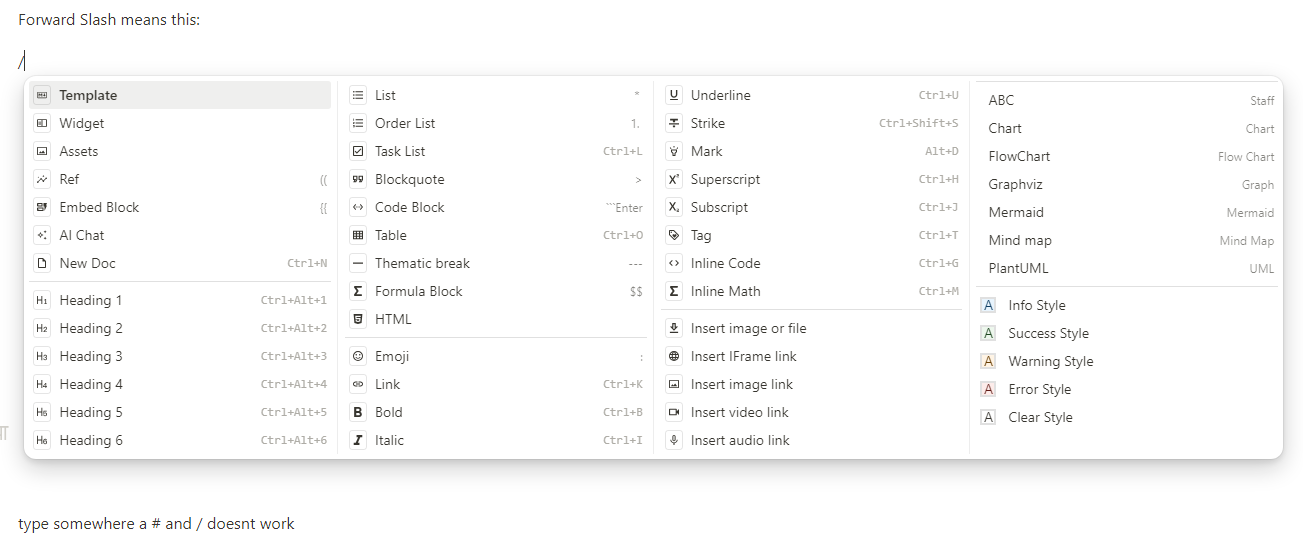Viewport: 1303px width, 552px height.
Task: Click the Template icon in slash menu
Action: coord(42,95)
